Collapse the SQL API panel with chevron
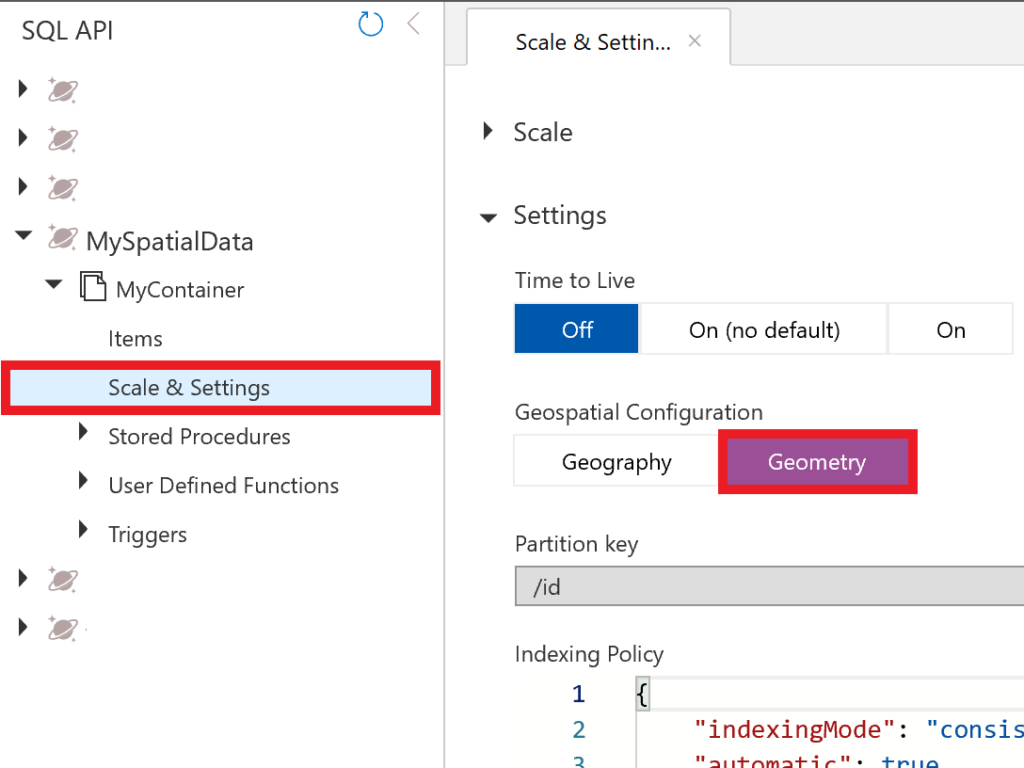Viewport: 1024px width, 768px height. click(x=413, y=25)
